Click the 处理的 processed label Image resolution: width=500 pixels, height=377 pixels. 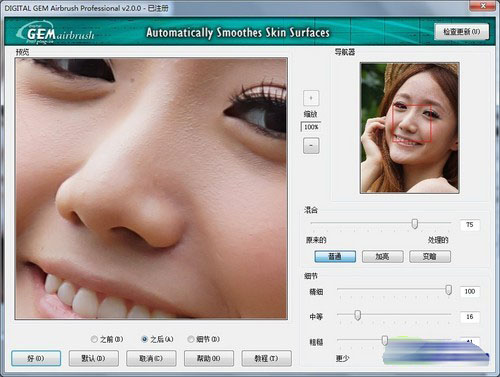[x=438, y=240]
